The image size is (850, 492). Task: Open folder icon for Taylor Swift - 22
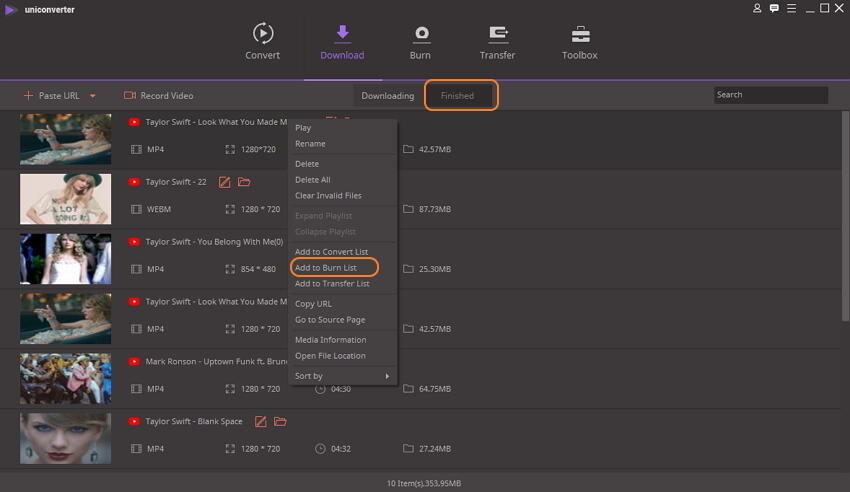pyautogui.click(x=244, y=182)
